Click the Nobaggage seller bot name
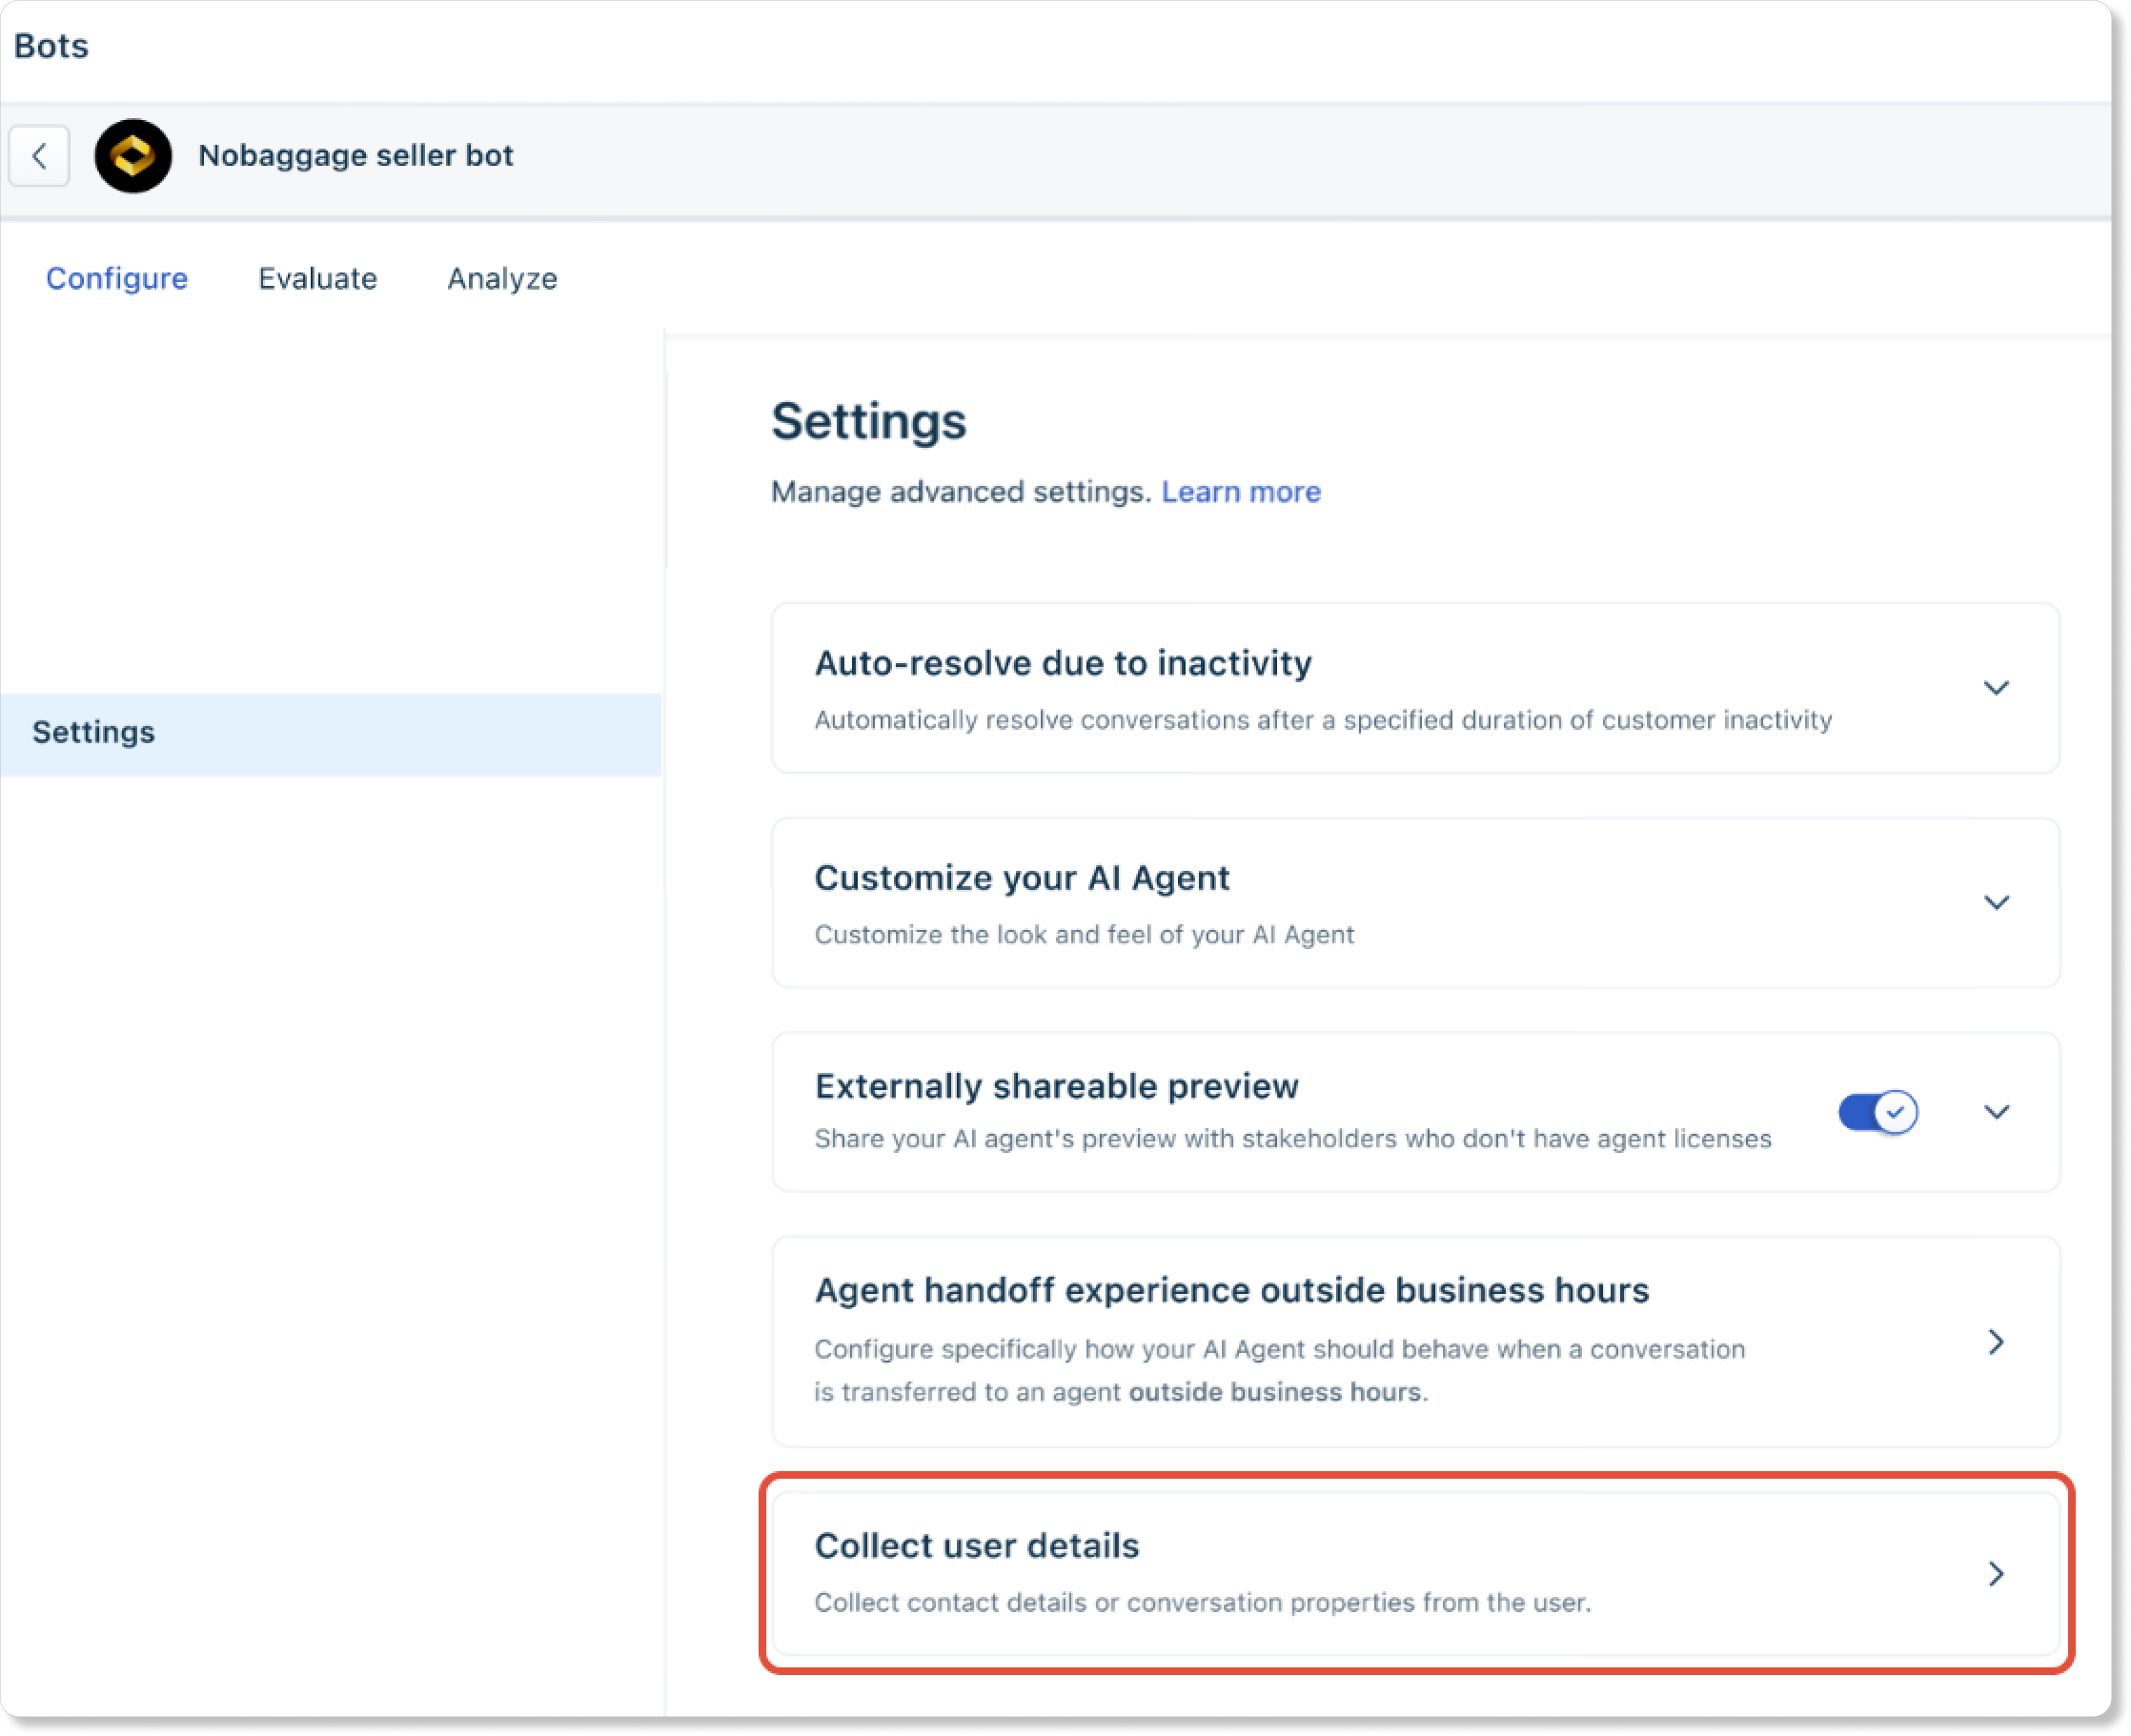Image resolution: width=2131 pixels, height=1736 pixels. click(355, 156)
